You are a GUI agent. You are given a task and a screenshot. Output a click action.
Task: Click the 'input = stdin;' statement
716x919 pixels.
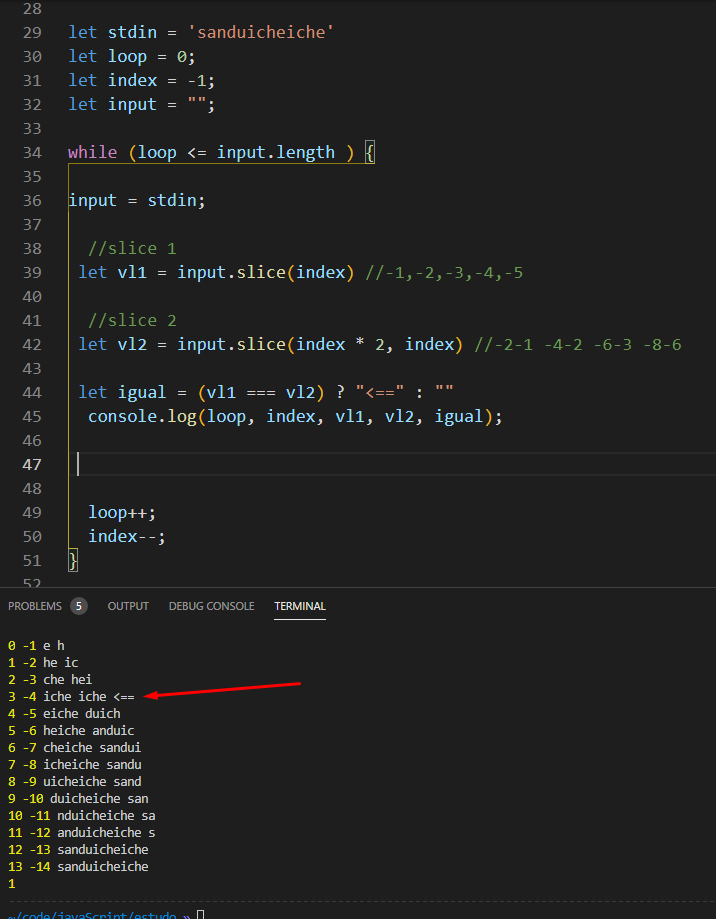(x=137, y=200)
